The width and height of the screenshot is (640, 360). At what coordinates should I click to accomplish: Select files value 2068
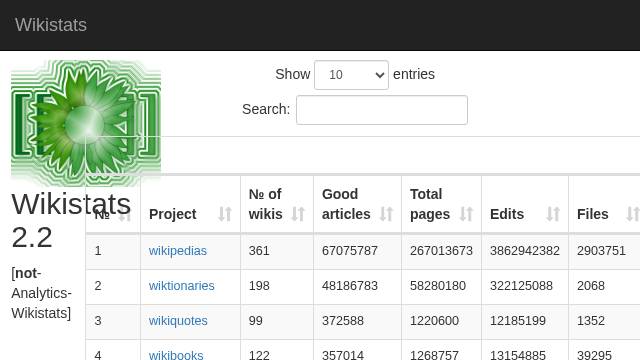(591, 286)
